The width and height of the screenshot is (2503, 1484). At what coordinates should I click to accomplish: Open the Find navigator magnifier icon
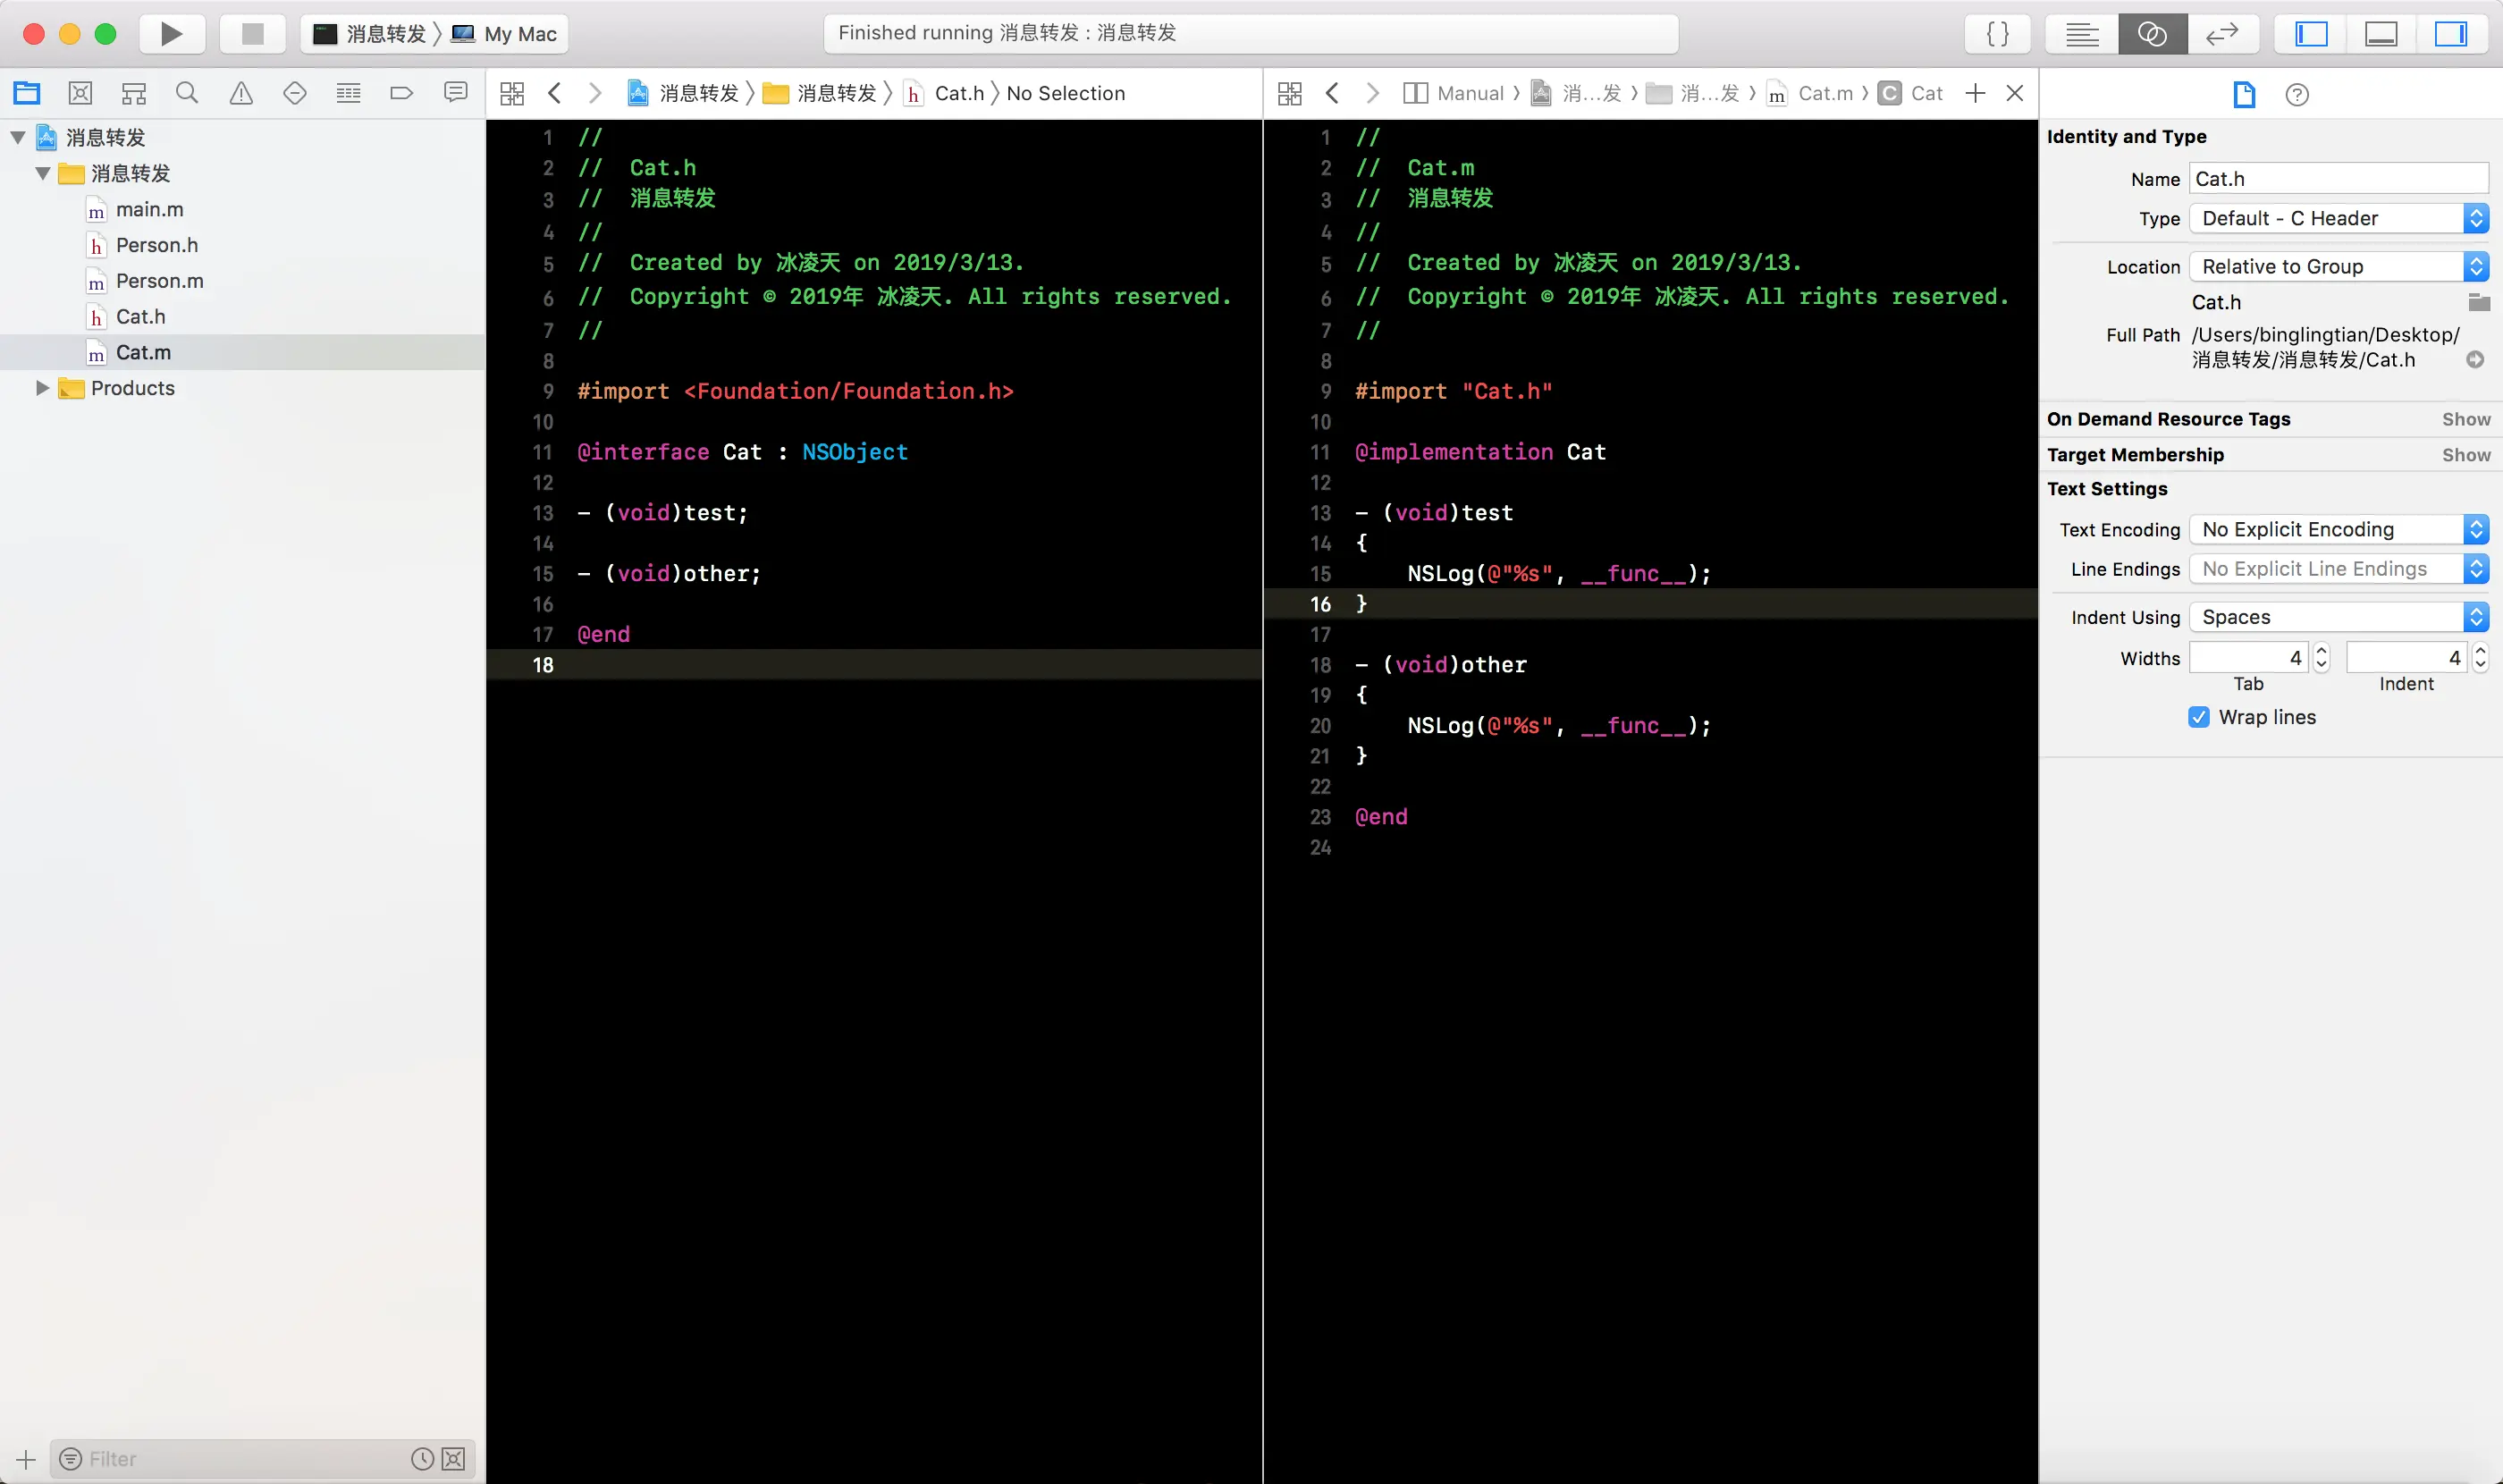click(x=187, y=93)
